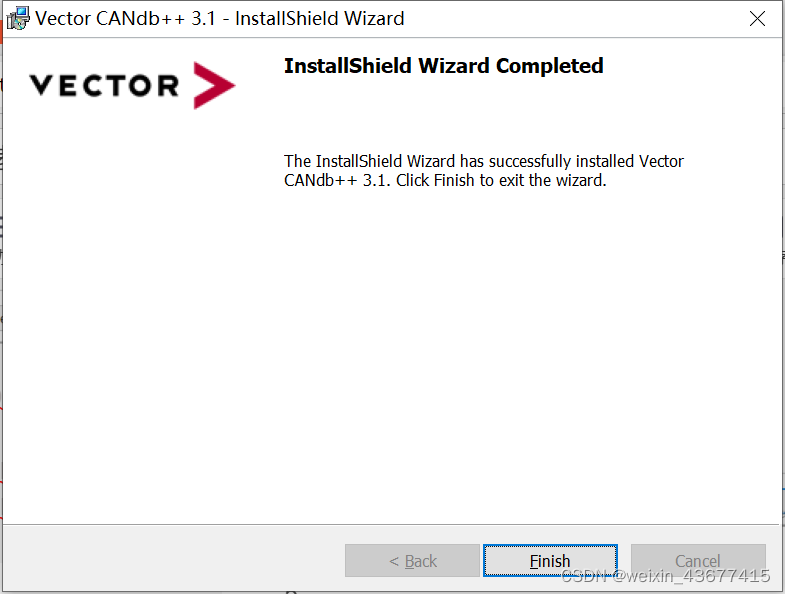Click the greyed-out Back button
Viewport: 785px width, 594px height.
point(412,560)
